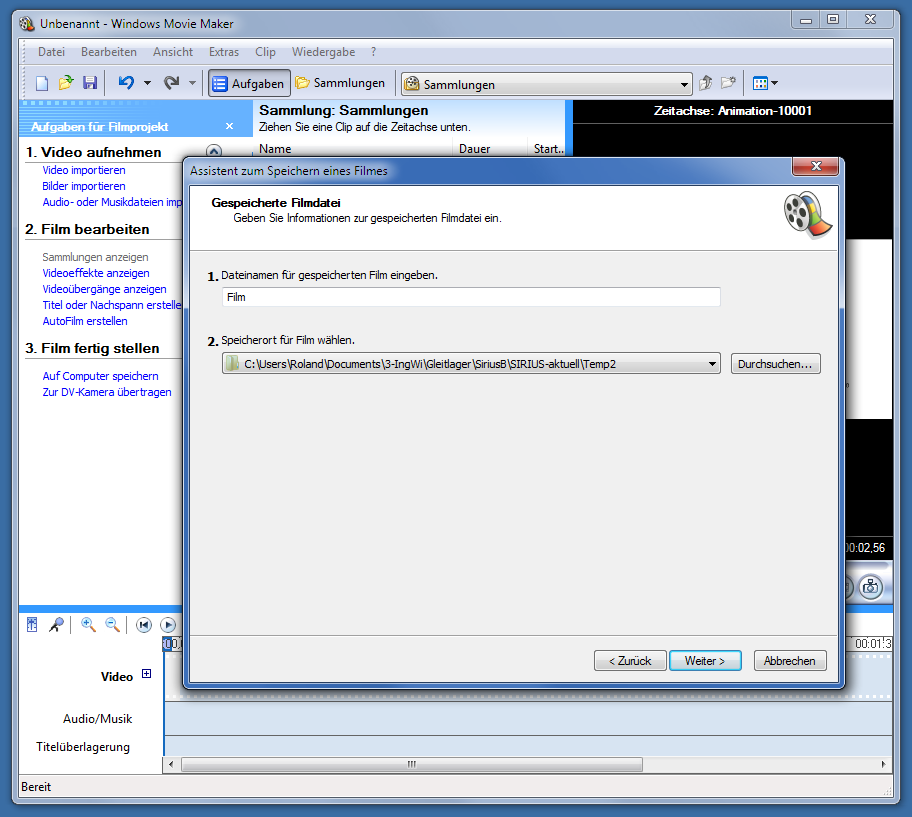Minimize the Windows Movie Maker window

click(x=806, y=20)
